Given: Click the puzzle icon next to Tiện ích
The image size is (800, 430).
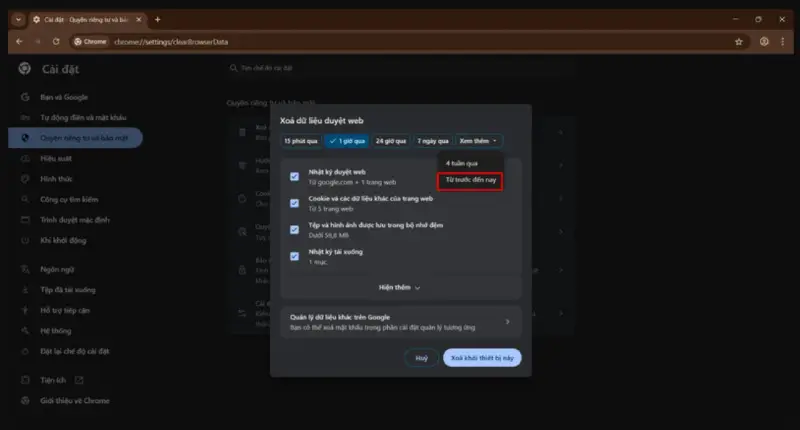Looking at the screenshot, I should (24, 380).
